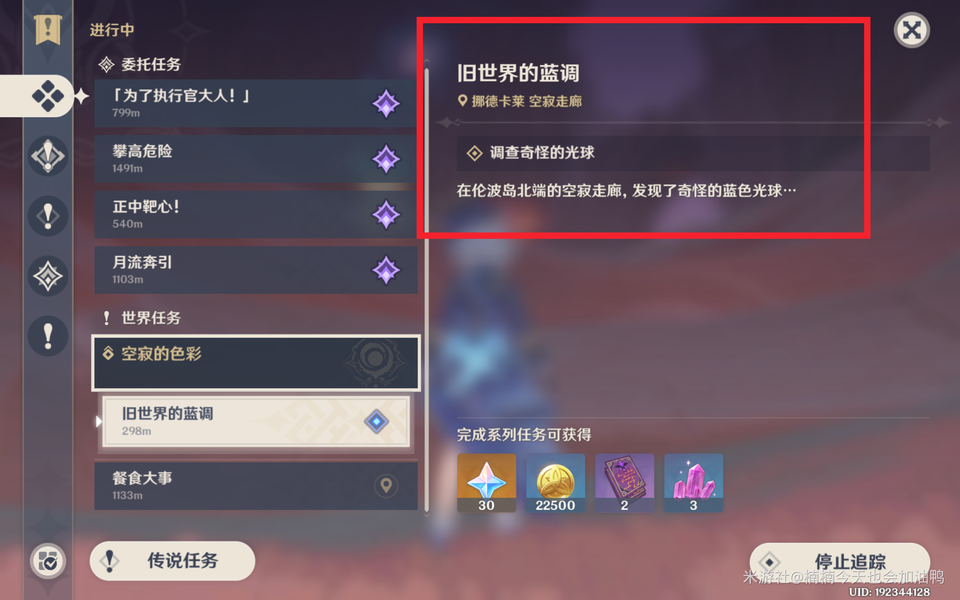This screenshot has height=600, width=960.
Task: Open the completed quests checklist icon
Action: tap(48, 561)
